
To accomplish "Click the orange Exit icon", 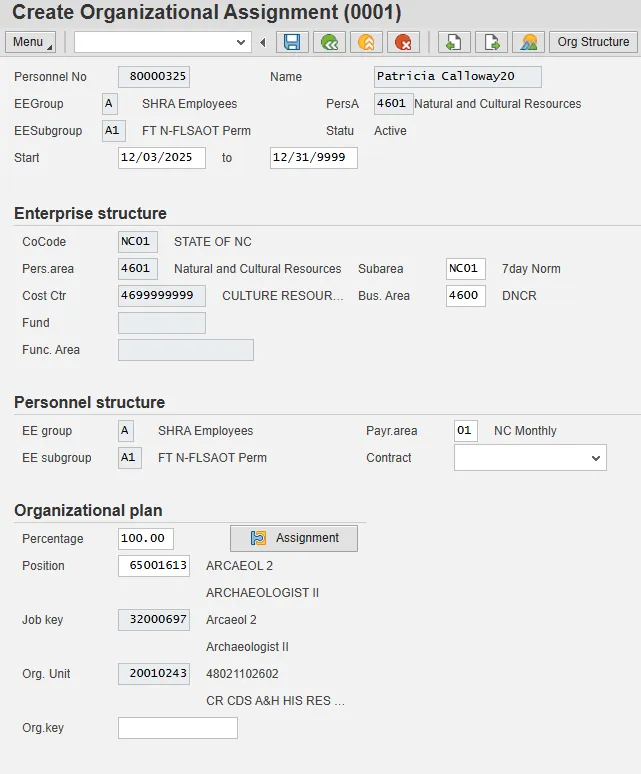I will tap(366, 42).
